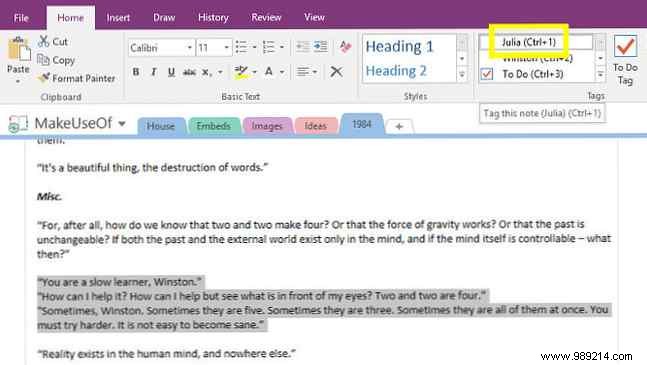This screenshot has width=647, height=365.
Task: Switch to the Embeds section tab
Action: [x=213, y=126]
